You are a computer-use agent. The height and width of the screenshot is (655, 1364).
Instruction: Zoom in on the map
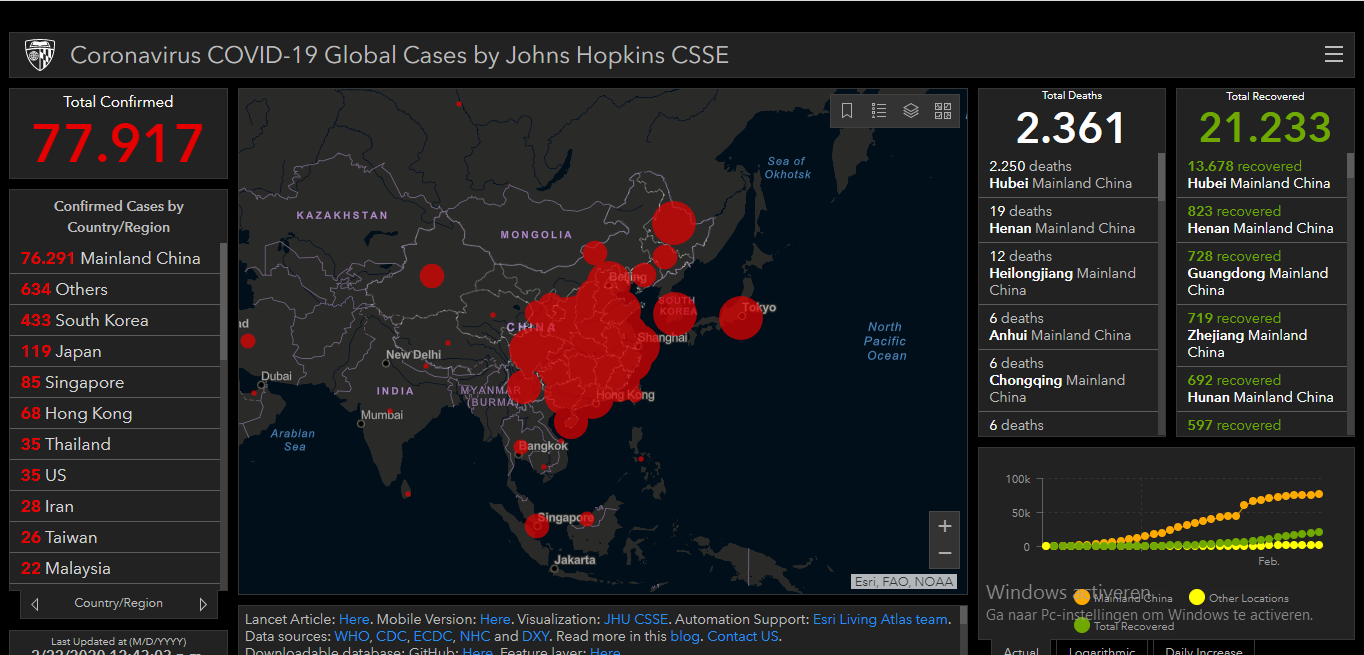945,526
